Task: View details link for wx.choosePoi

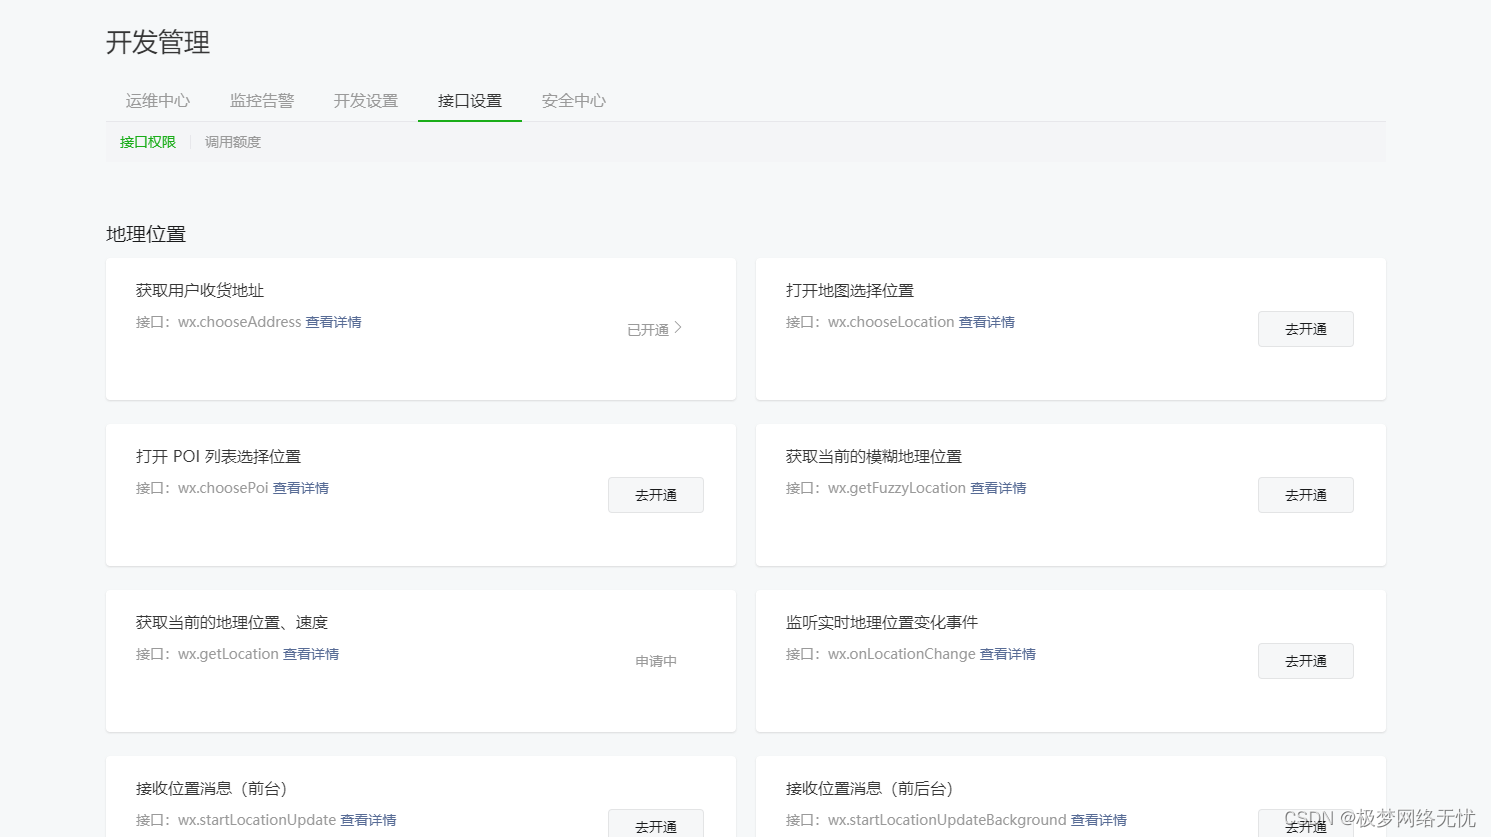Action: 301,488
